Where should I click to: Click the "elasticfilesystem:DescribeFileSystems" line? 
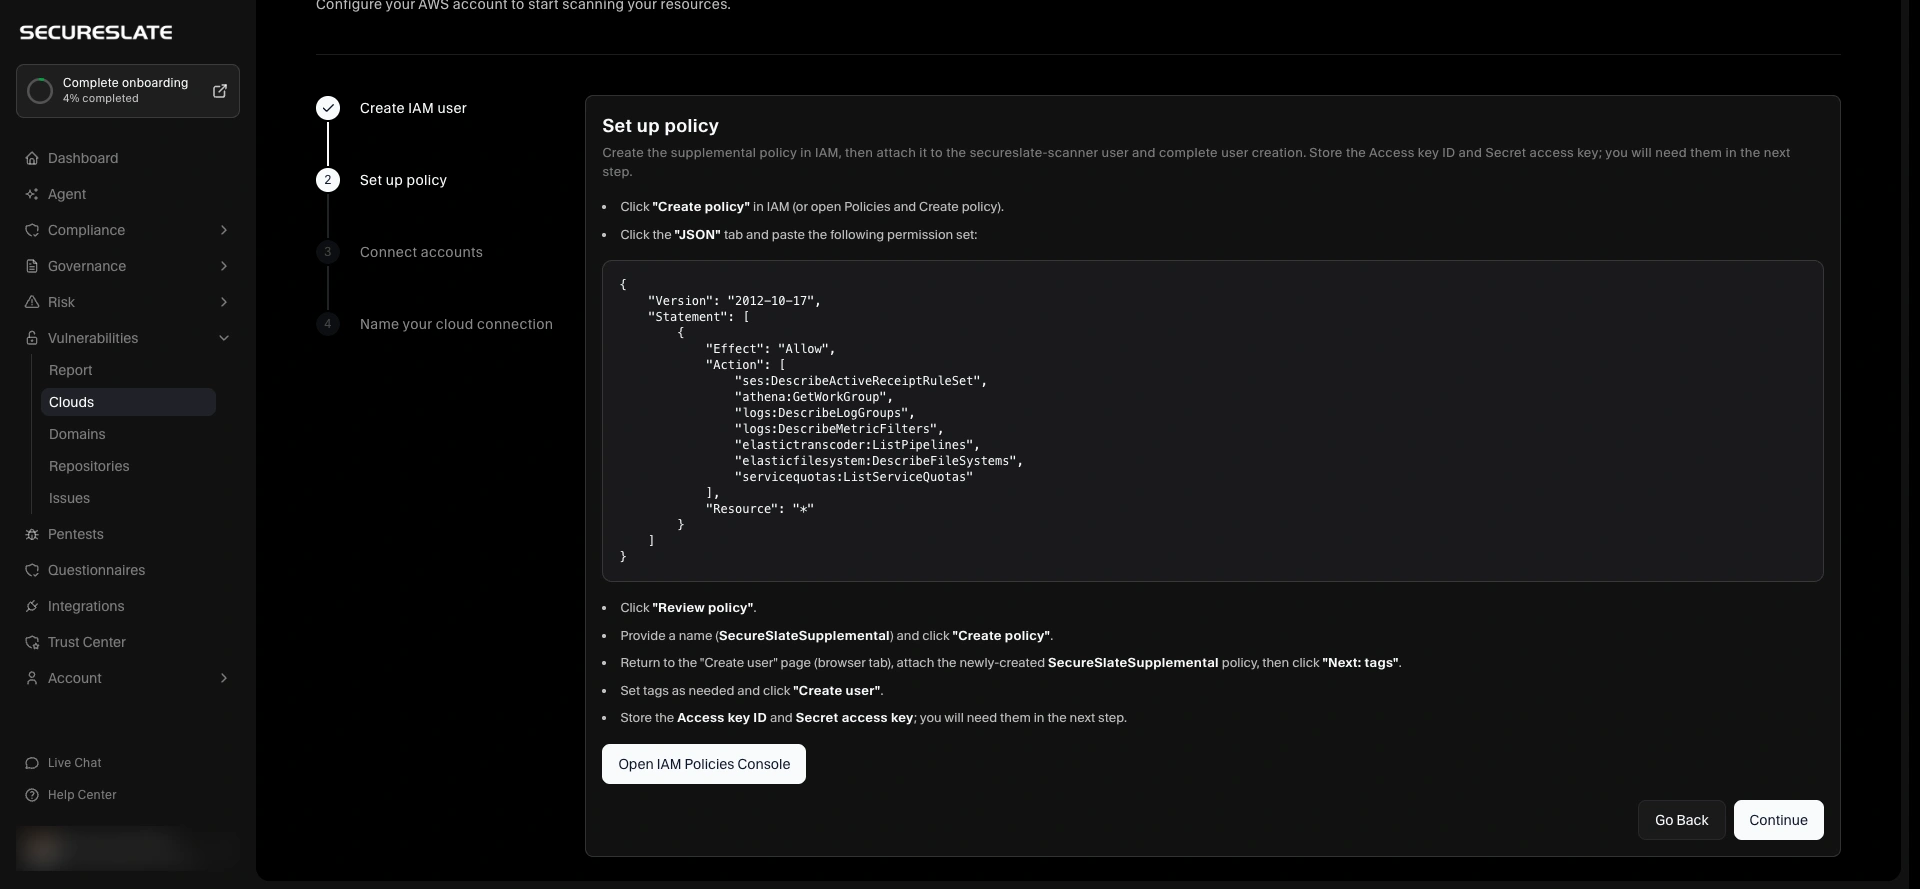coord(879,461)
